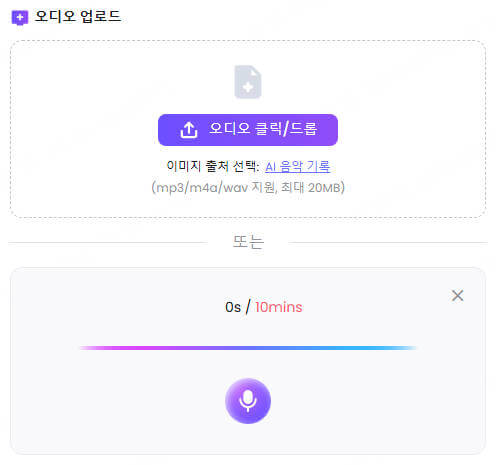The image size is (496, 465).
Task: Close the recording panel with the X
Action: click(x=457, y=295)
